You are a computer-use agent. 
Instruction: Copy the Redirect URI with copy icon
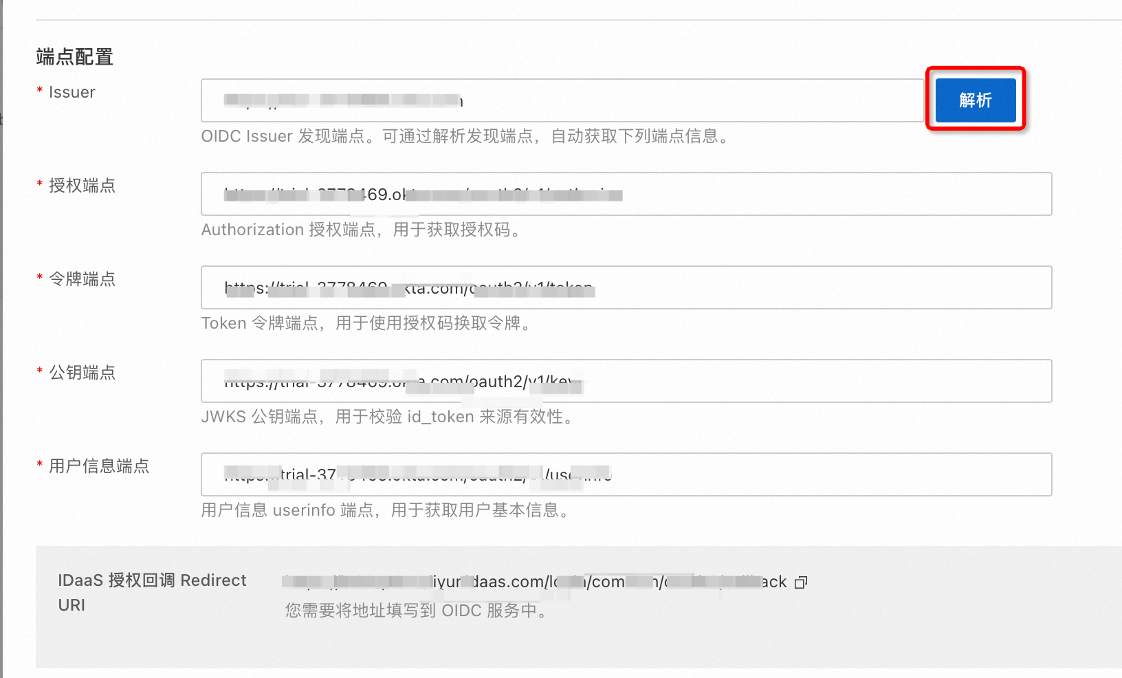[x=801, y=582]
